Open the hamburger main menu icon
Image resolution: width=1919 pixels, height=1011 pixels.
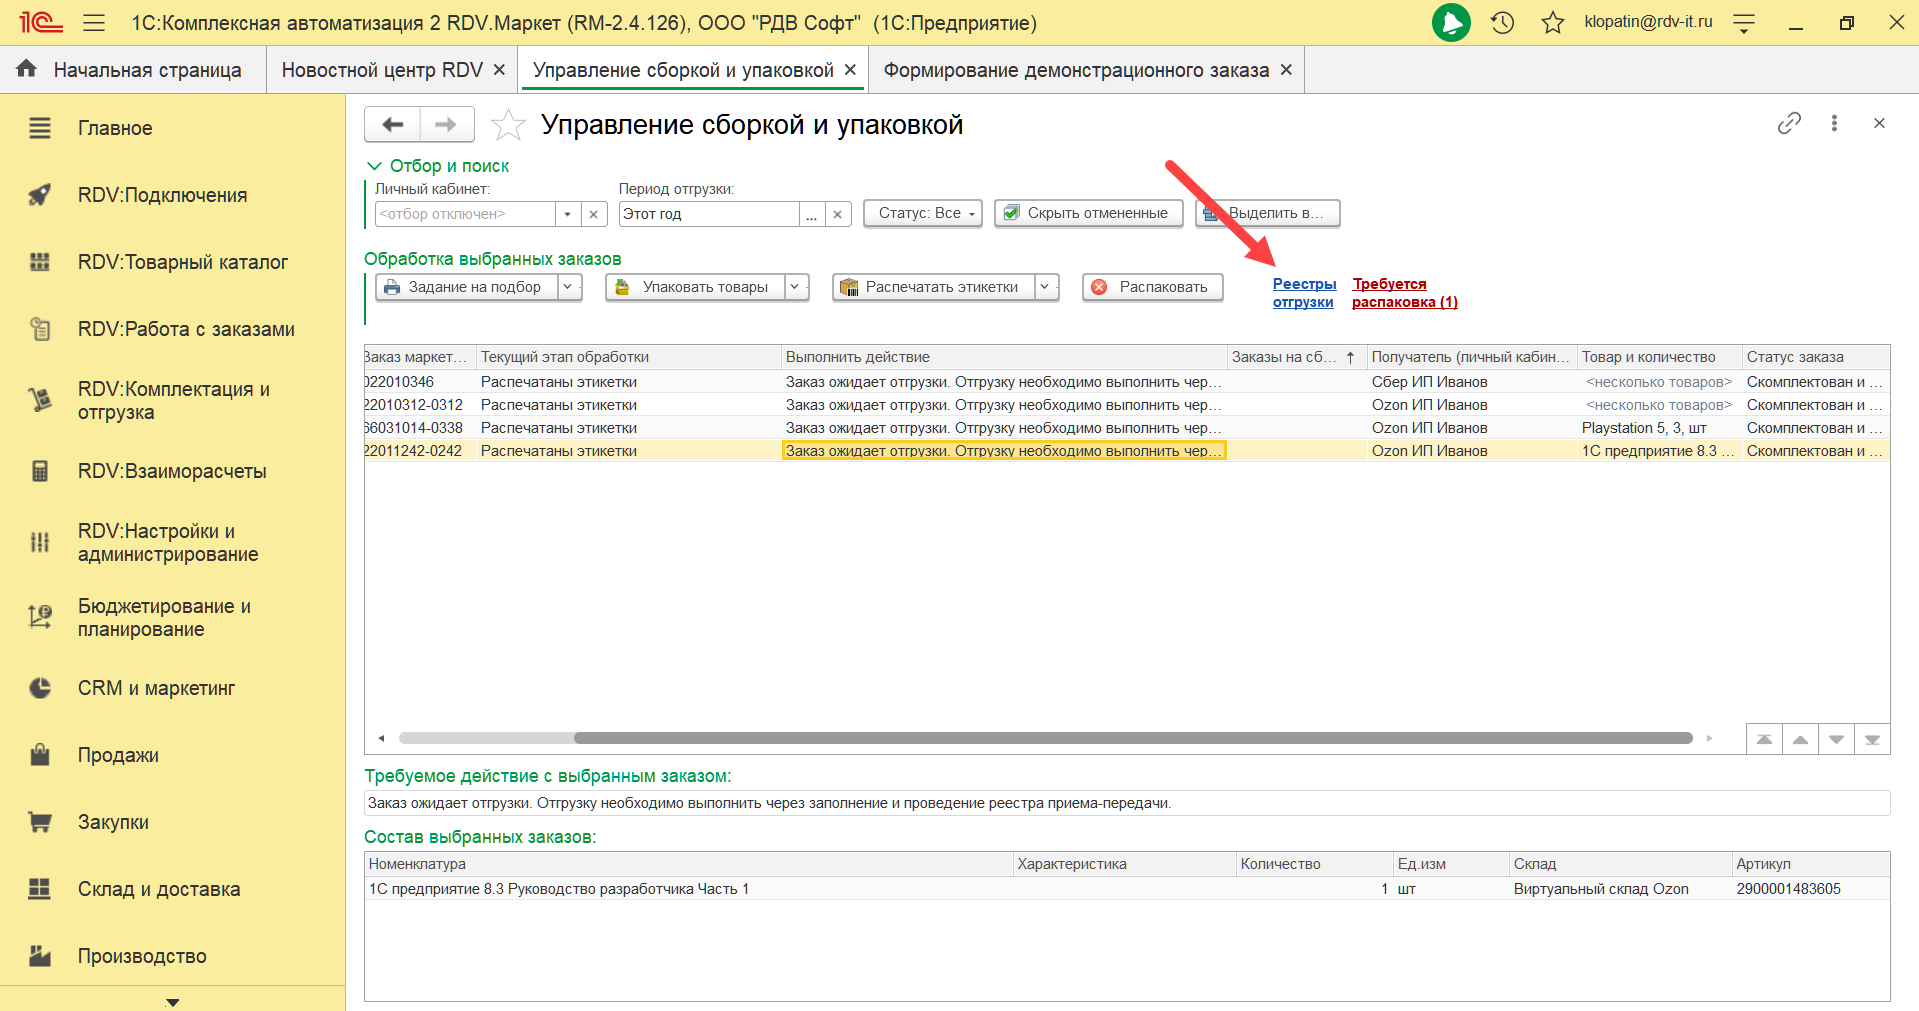click(94, 22)
